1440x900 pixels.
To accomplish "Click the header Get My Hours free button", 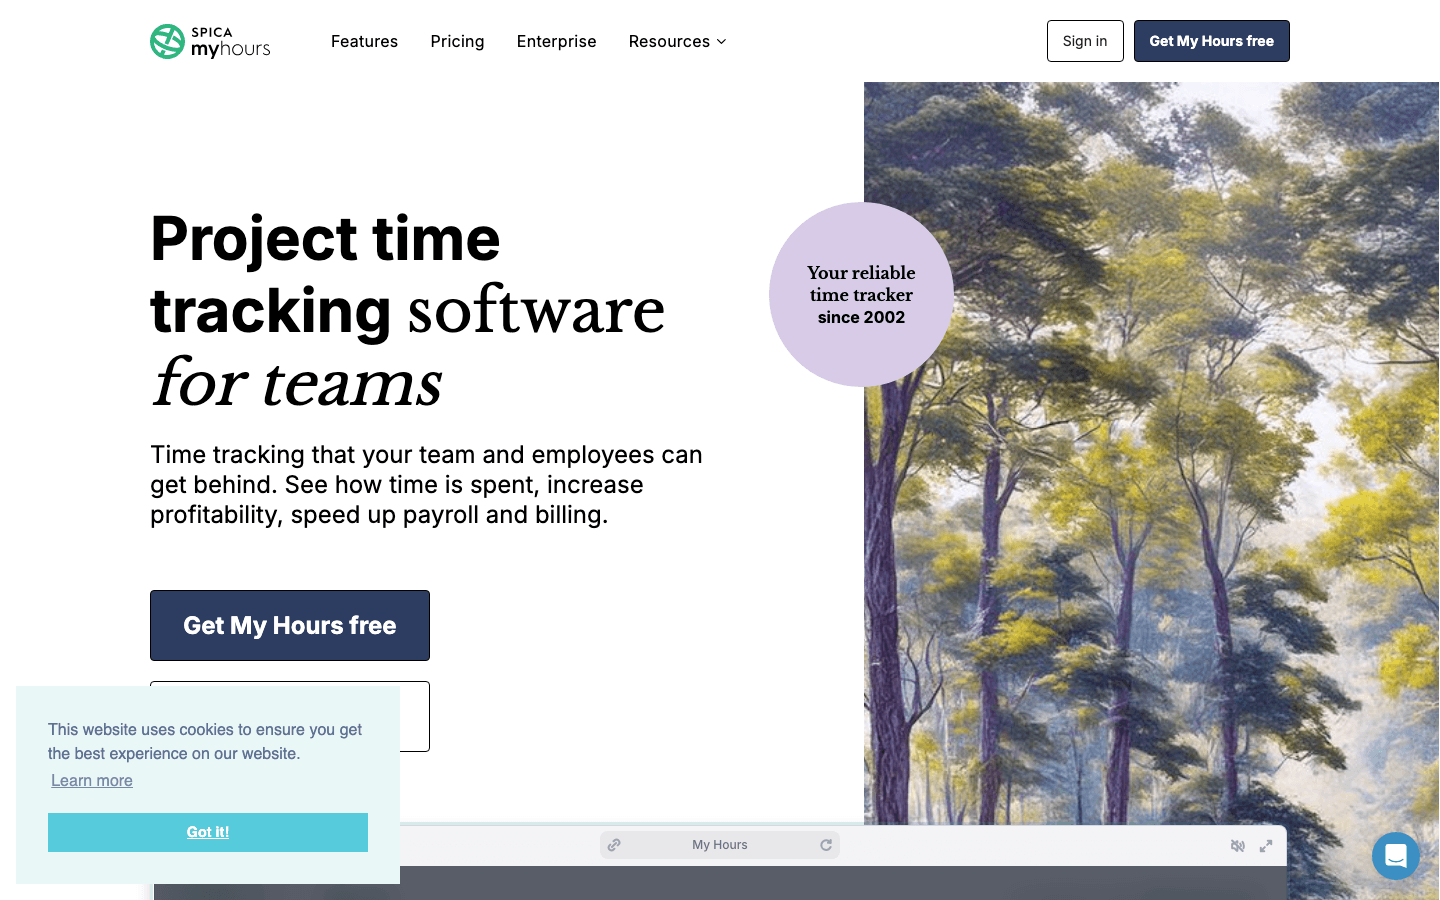I will tap(1211, 41).
